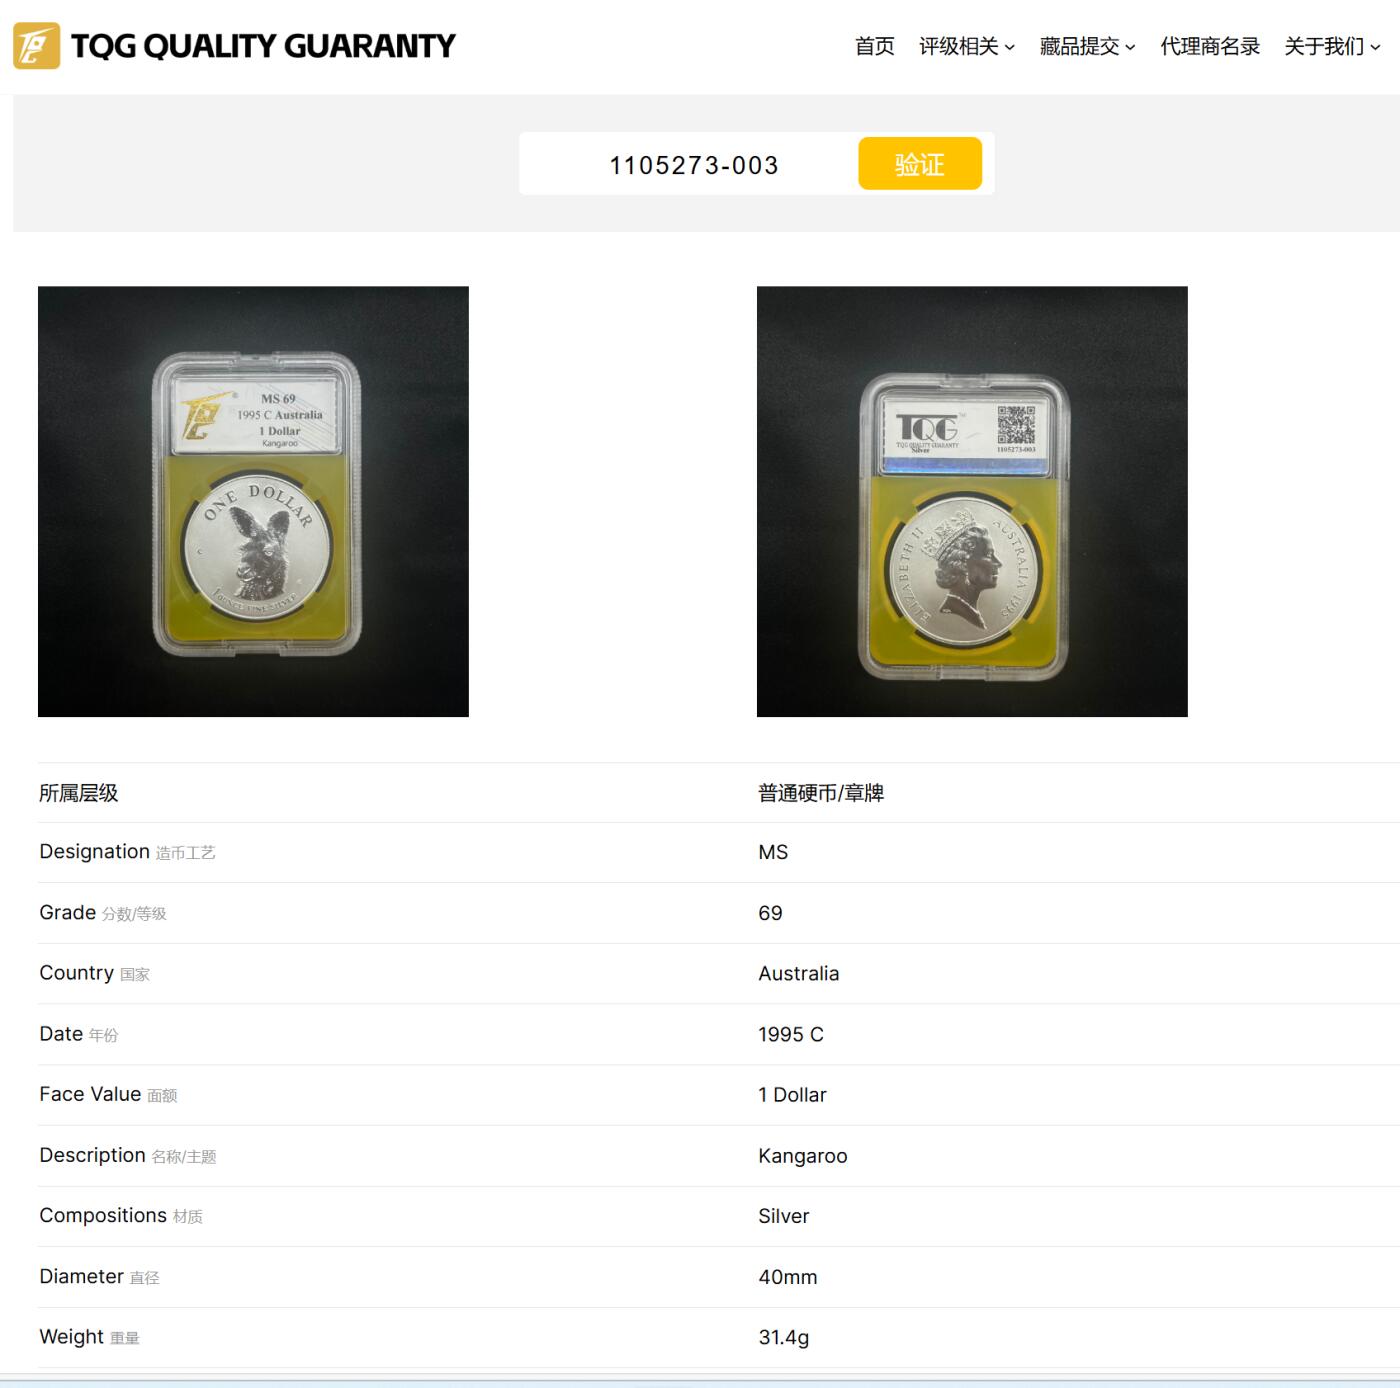
Task: Click the TQG gold logo icon
Action: [x=36, y=46]
